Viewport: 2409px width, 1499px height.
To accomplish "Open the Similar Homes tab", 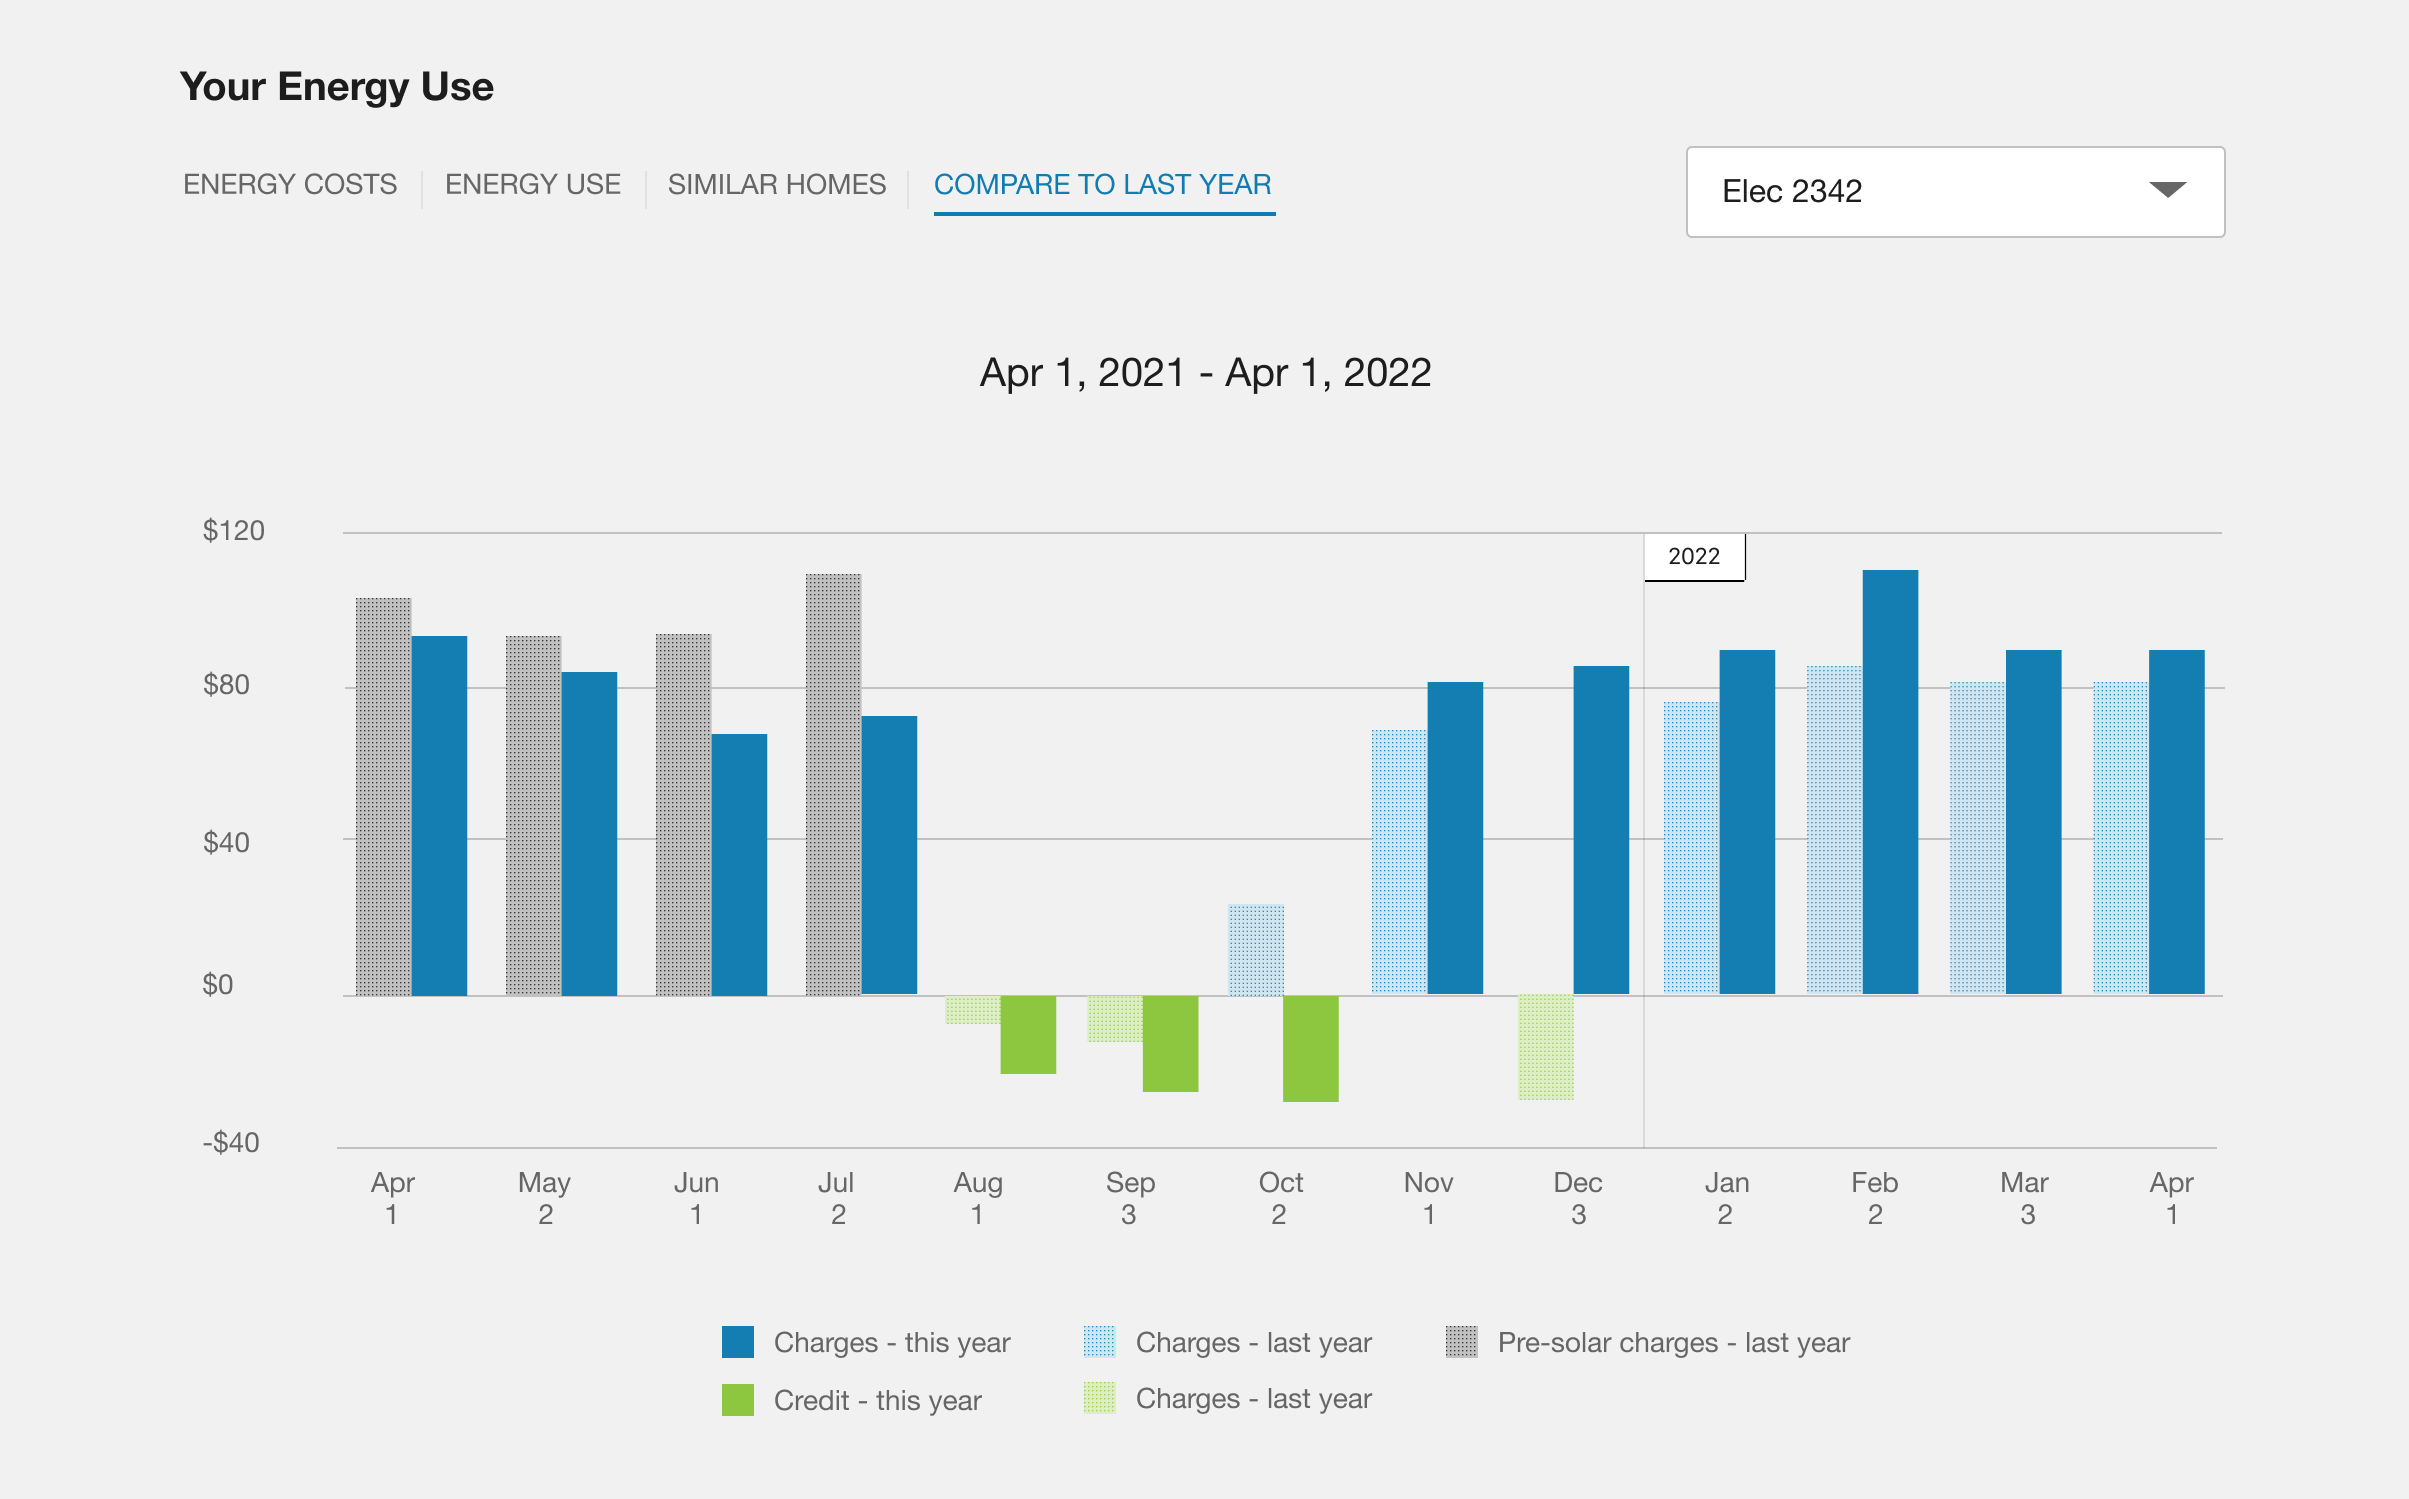I will coord(776,185).
